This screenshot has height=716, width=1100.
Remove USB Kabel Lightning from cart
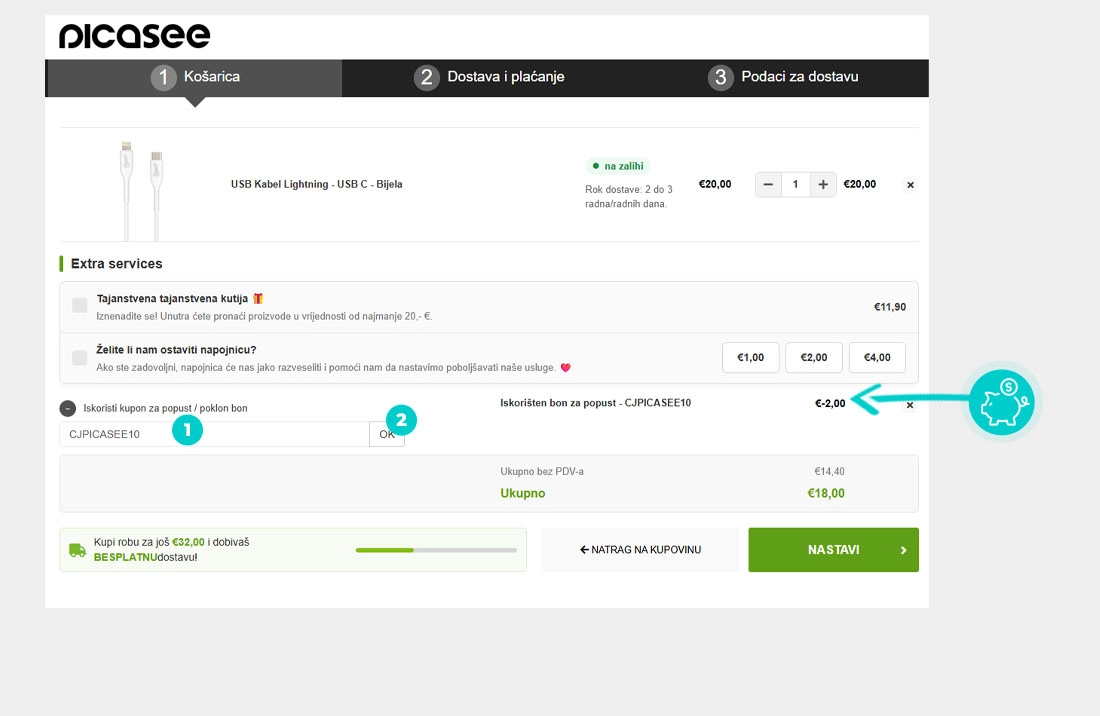click(x=910, y=185)
